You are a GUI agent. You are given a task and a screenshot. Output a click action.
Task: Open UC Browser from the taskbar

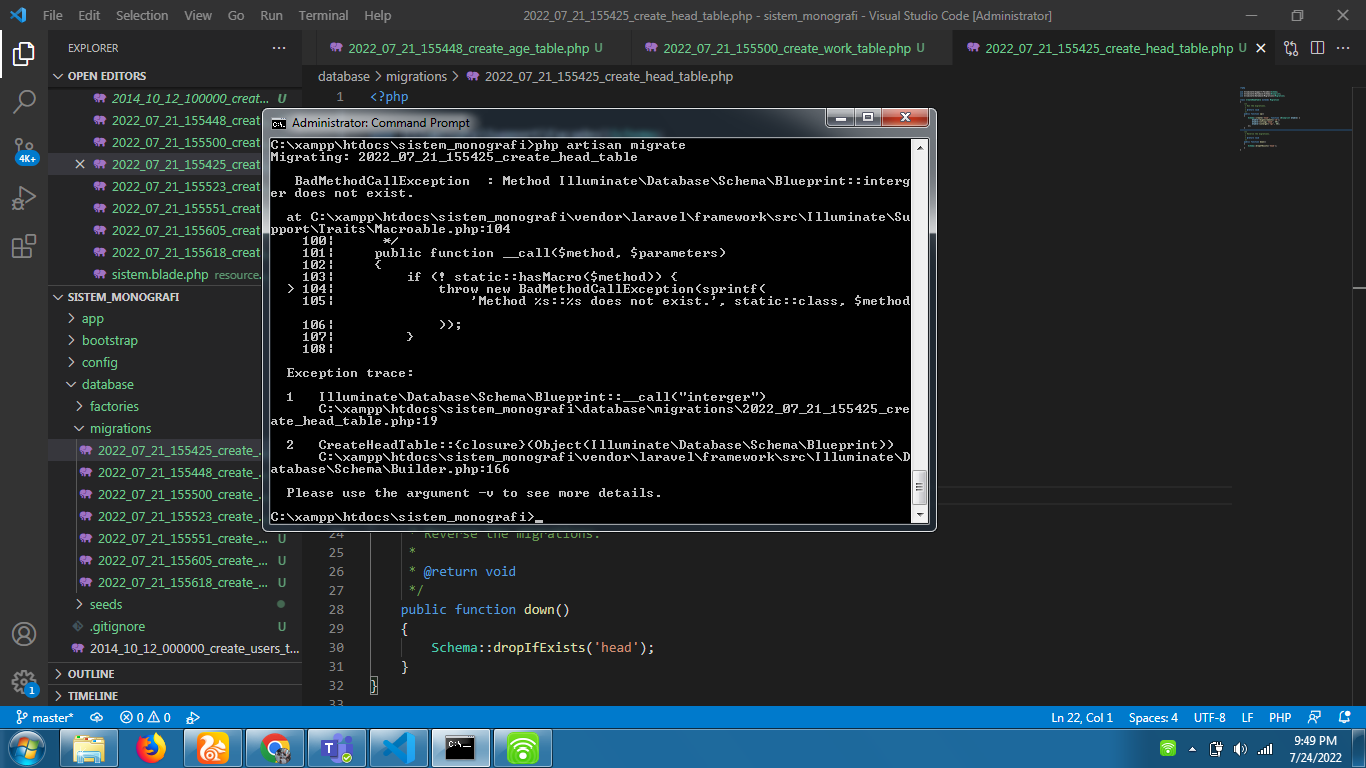(x=213, y=748)
